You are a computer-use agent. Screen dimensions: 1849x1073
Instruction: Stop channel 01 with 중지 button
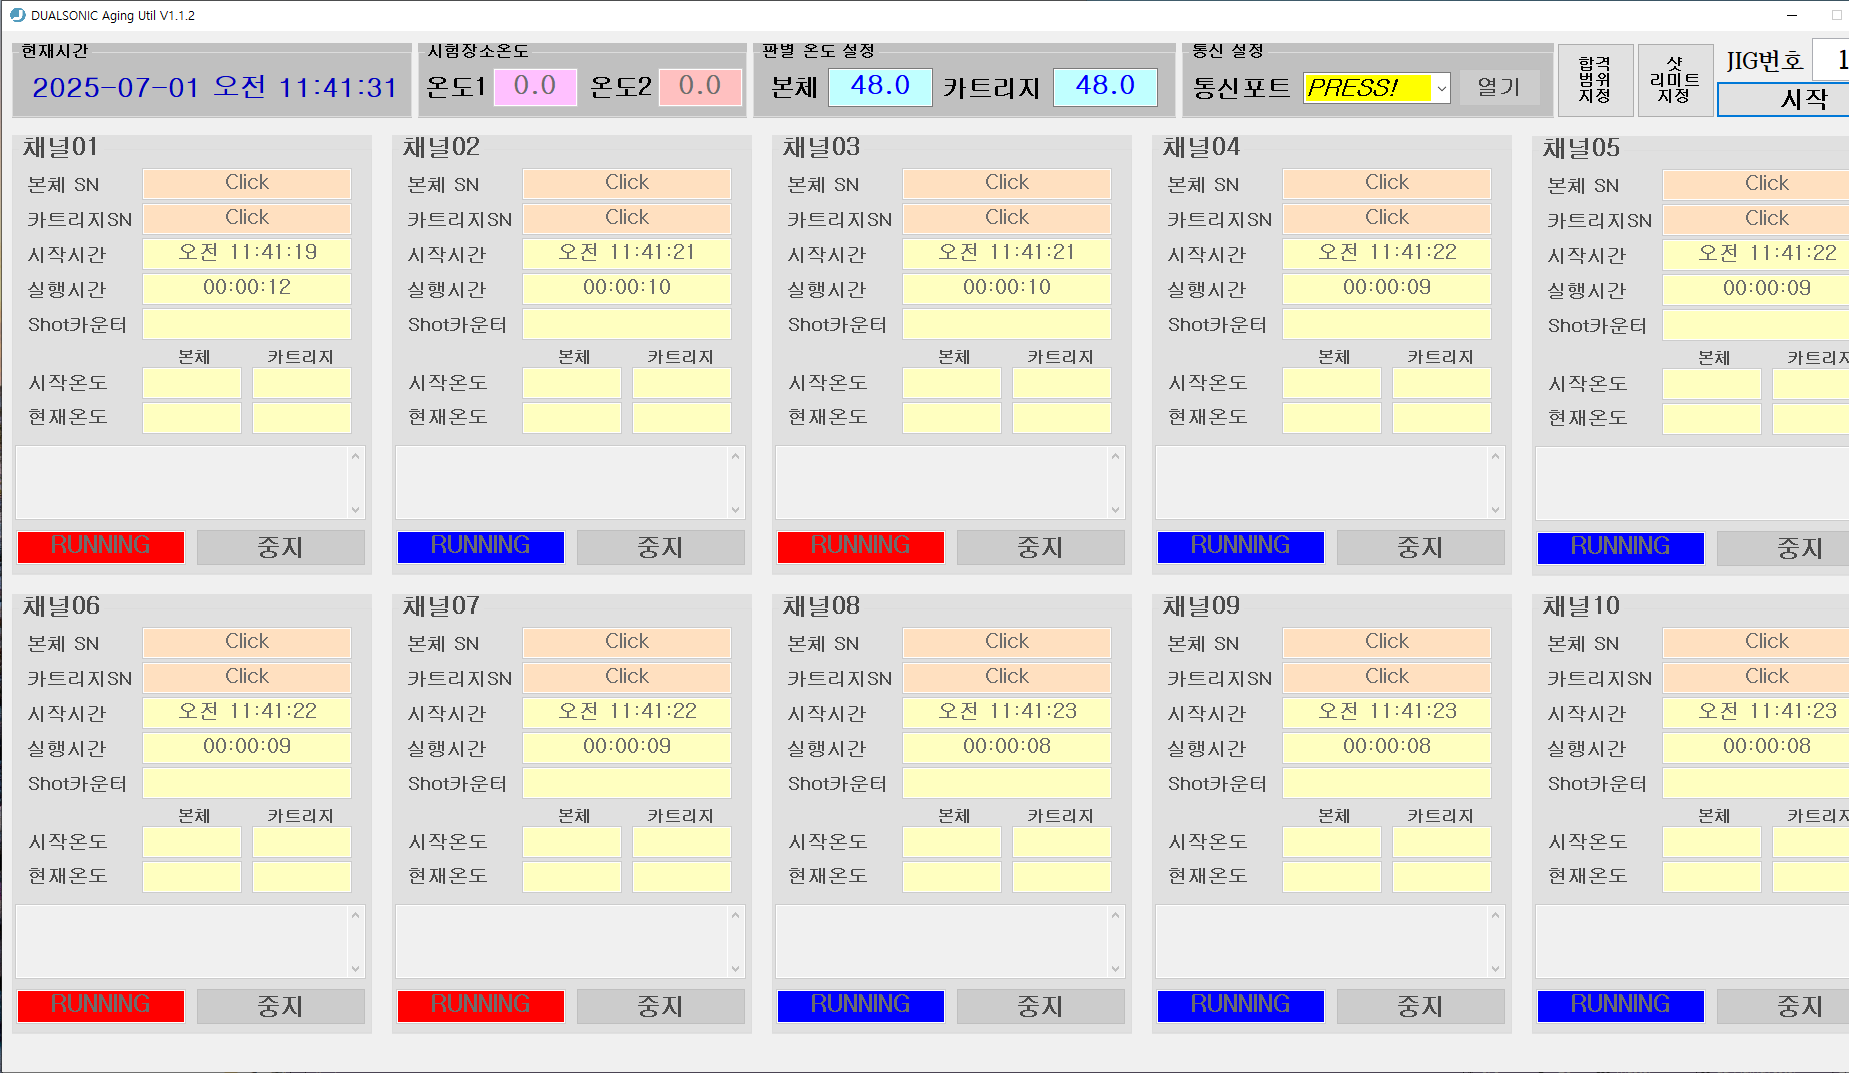pos(280,547)
